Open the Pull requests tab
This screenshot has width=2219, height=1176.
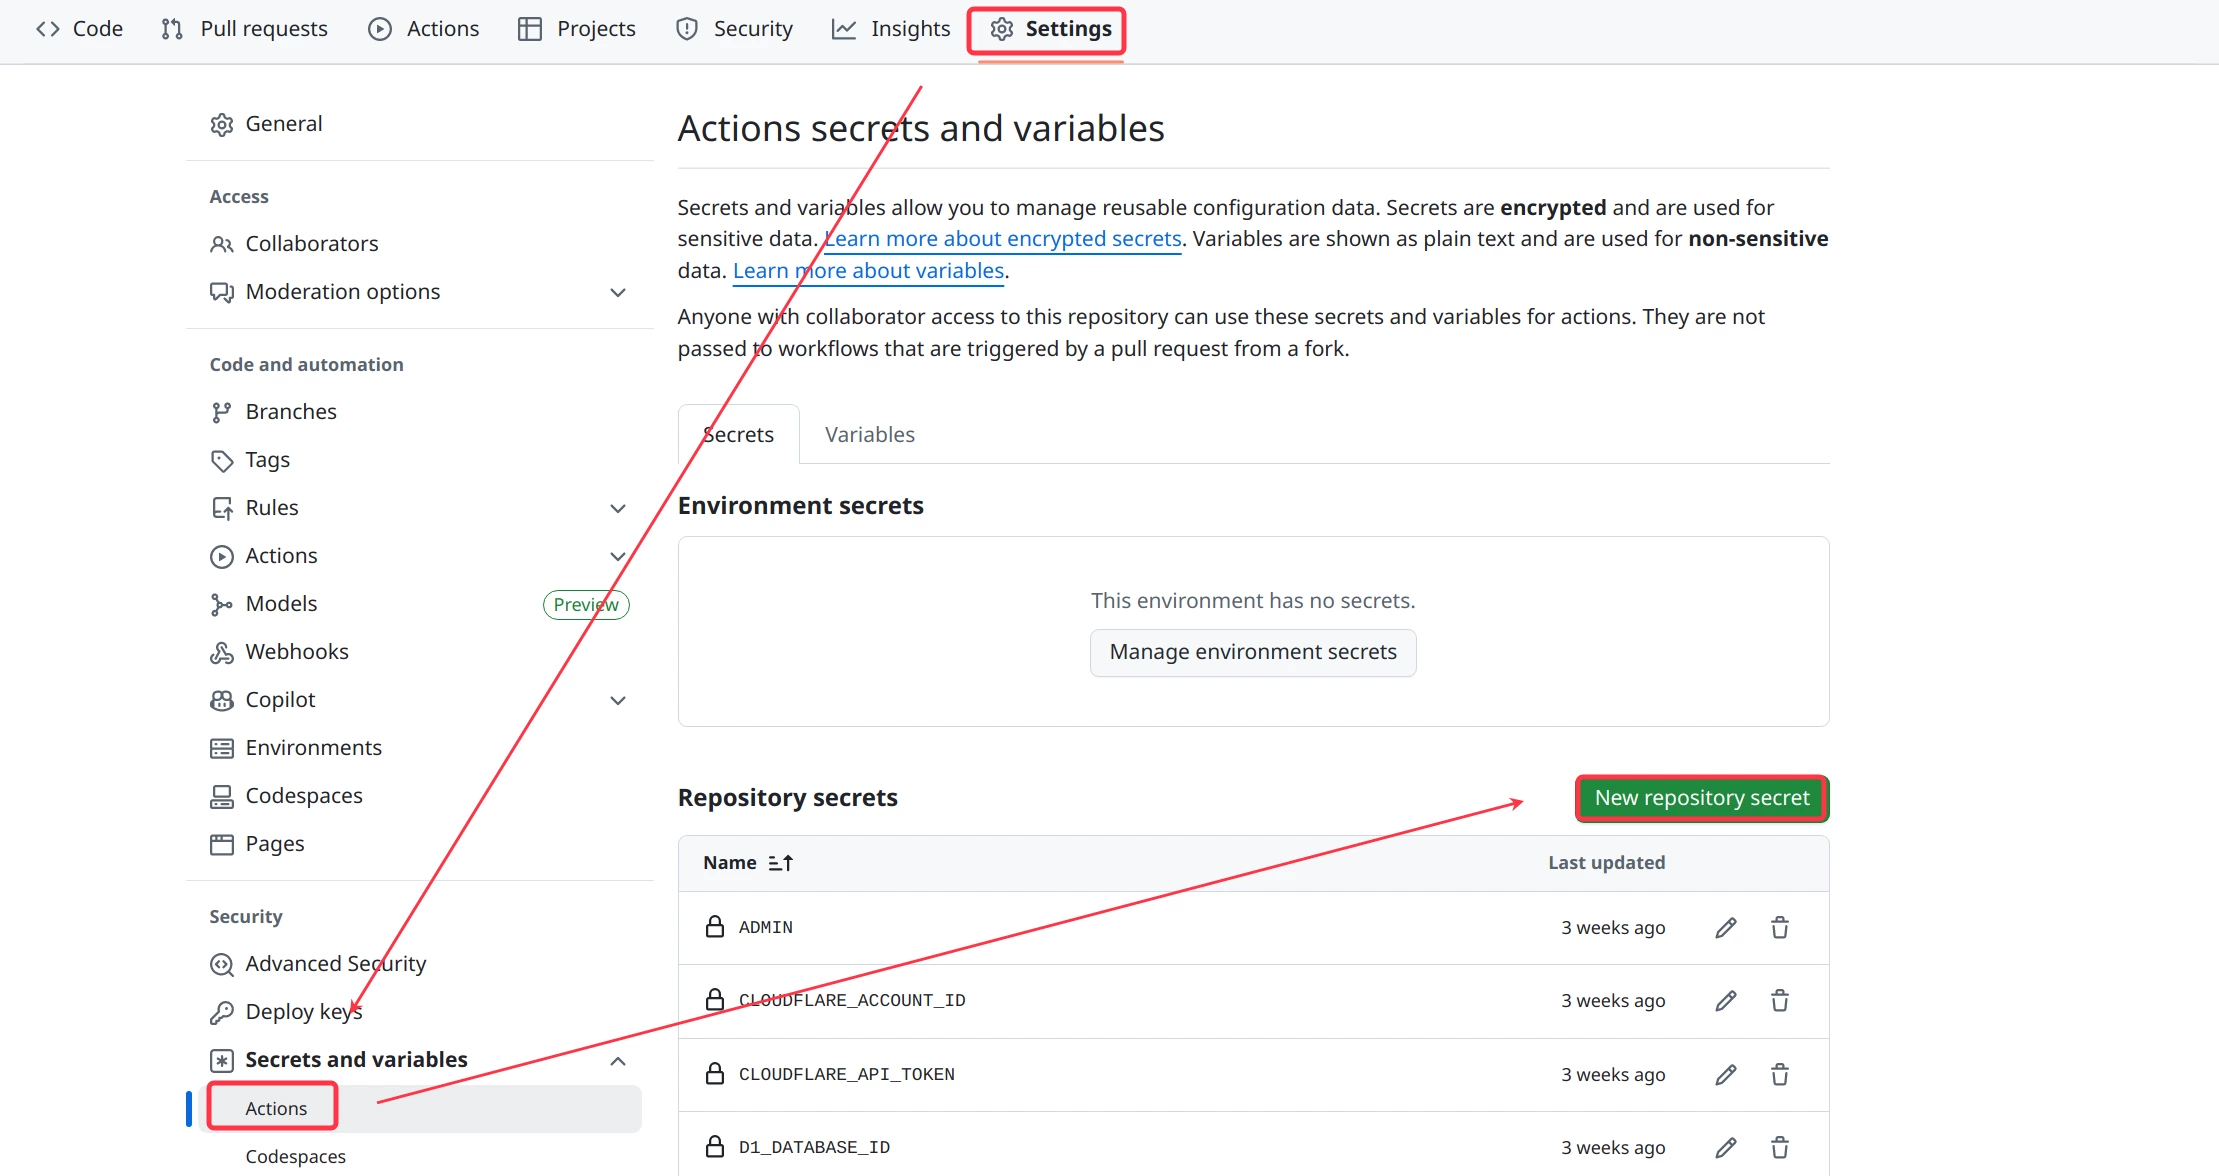[x=245, y=29]
